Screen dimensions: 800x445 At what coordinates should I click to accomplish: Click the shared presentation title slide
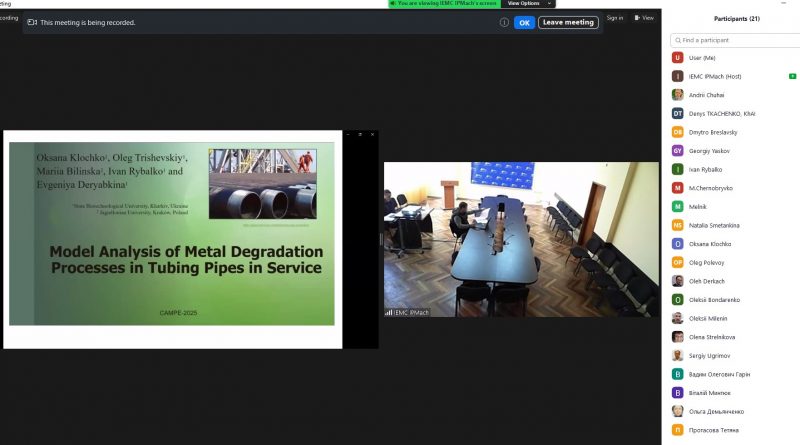[x=172, y=240]
